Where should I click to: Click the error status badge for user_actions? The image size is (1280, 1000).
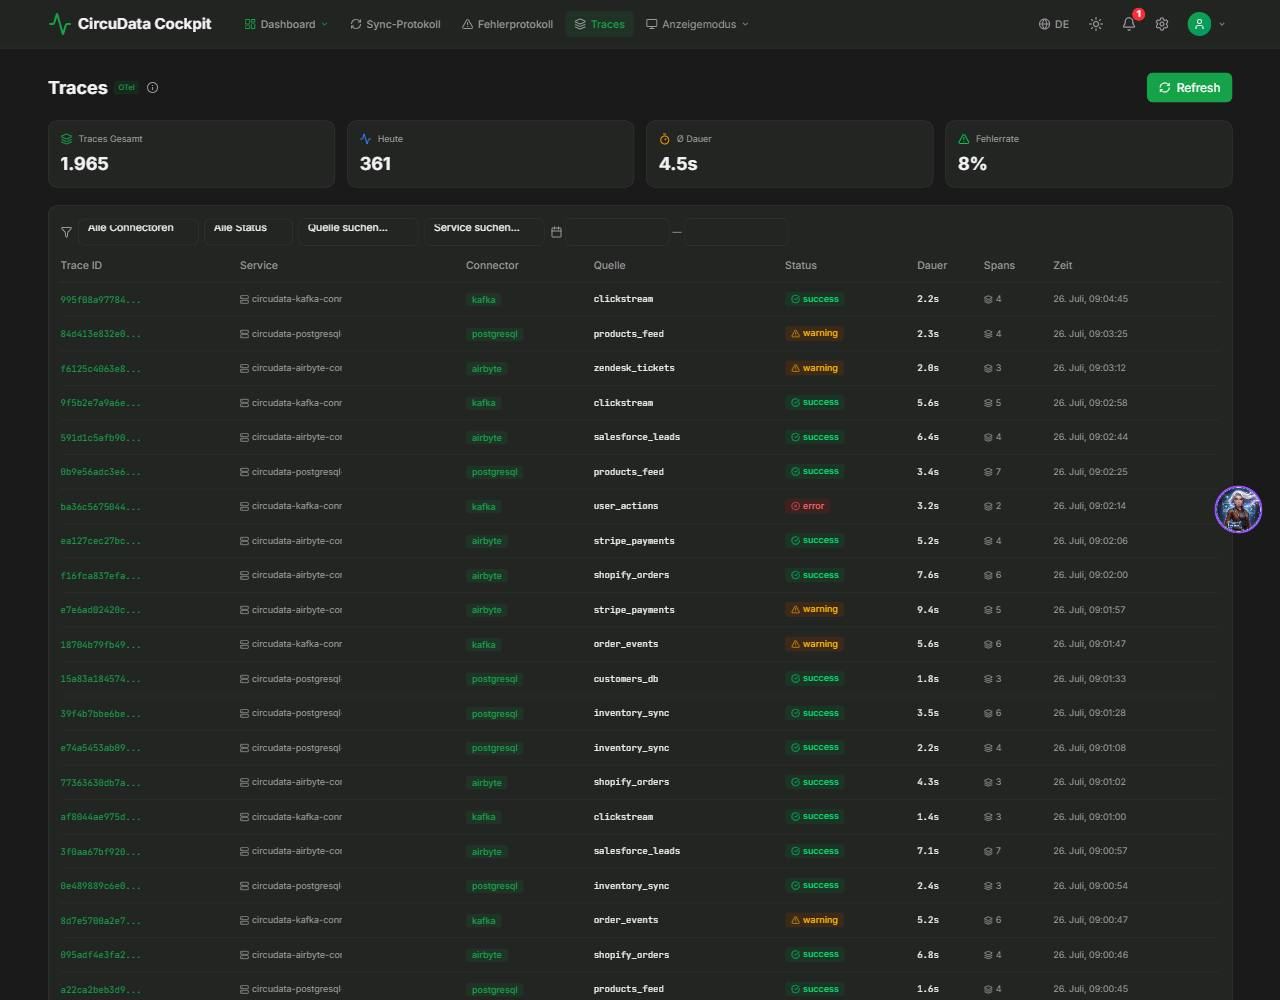(x=808, y=506)
